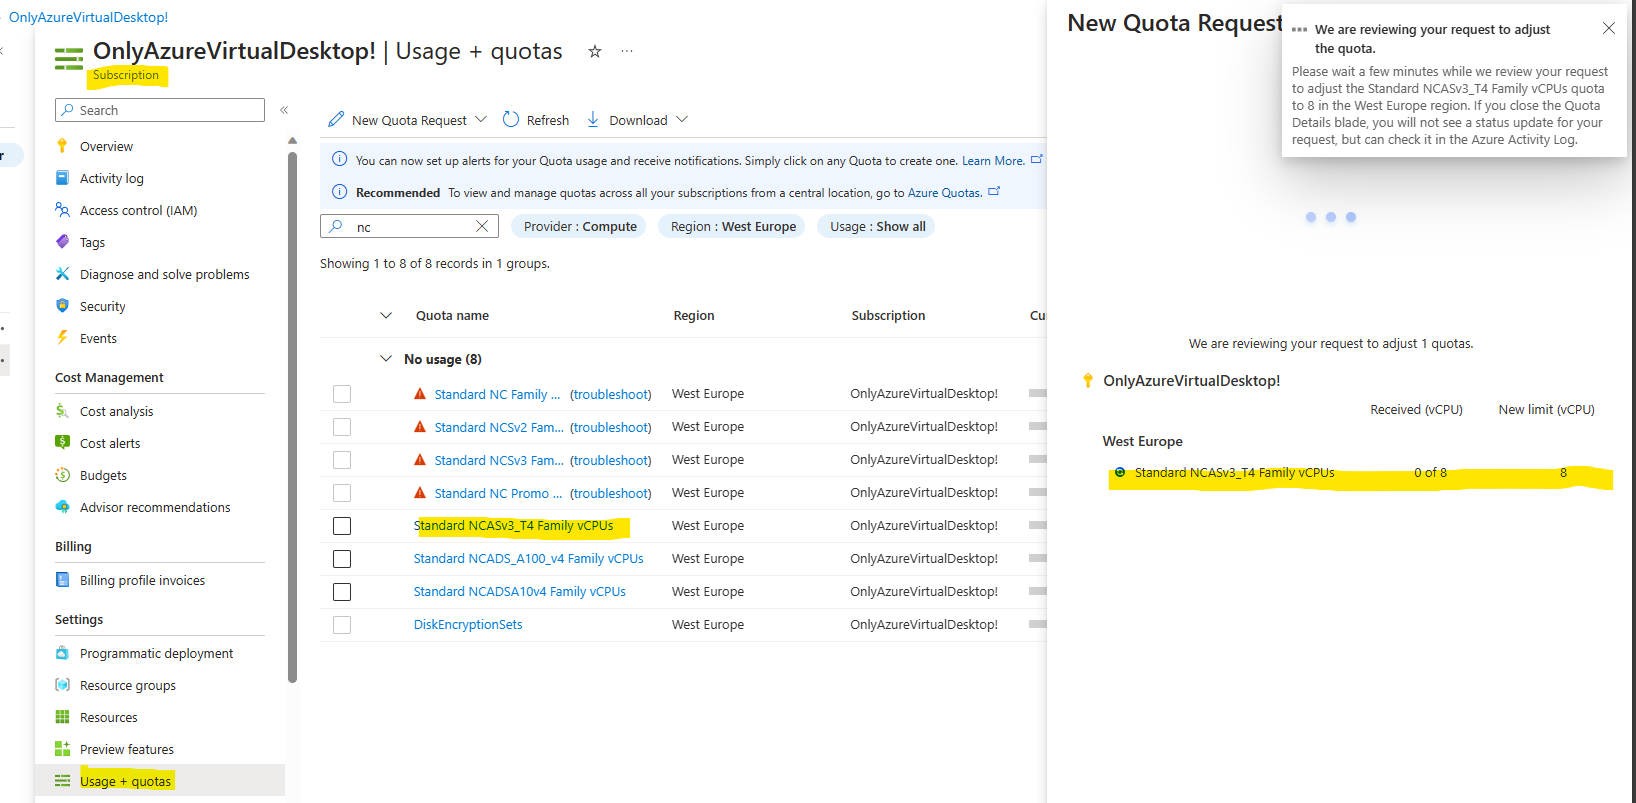
Task: Click the quota filter search box
Action: 409,226
